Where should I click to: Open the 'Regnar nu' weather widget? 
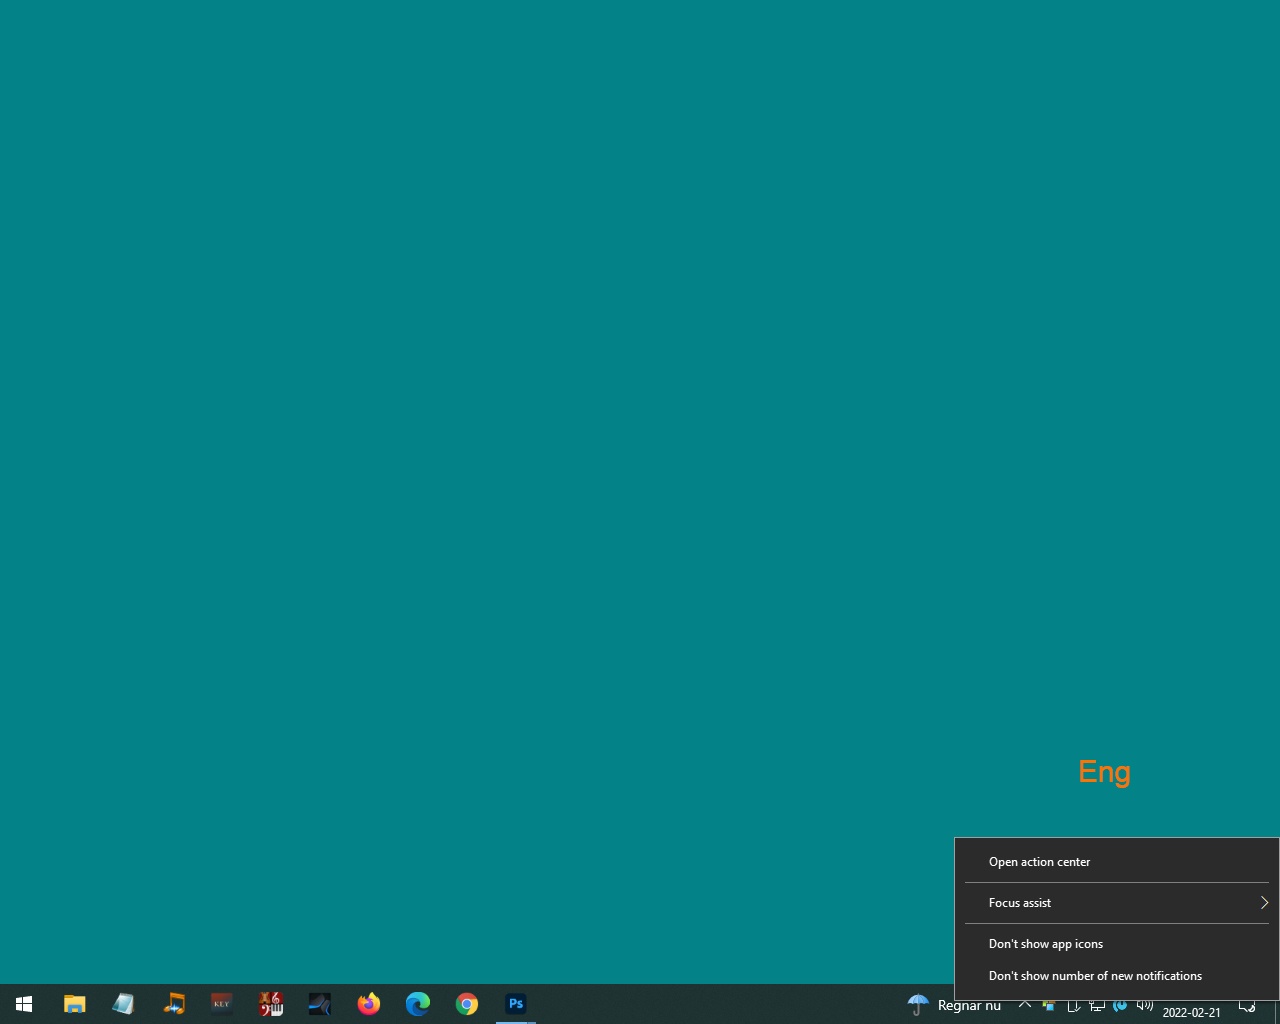[954, 1005]
